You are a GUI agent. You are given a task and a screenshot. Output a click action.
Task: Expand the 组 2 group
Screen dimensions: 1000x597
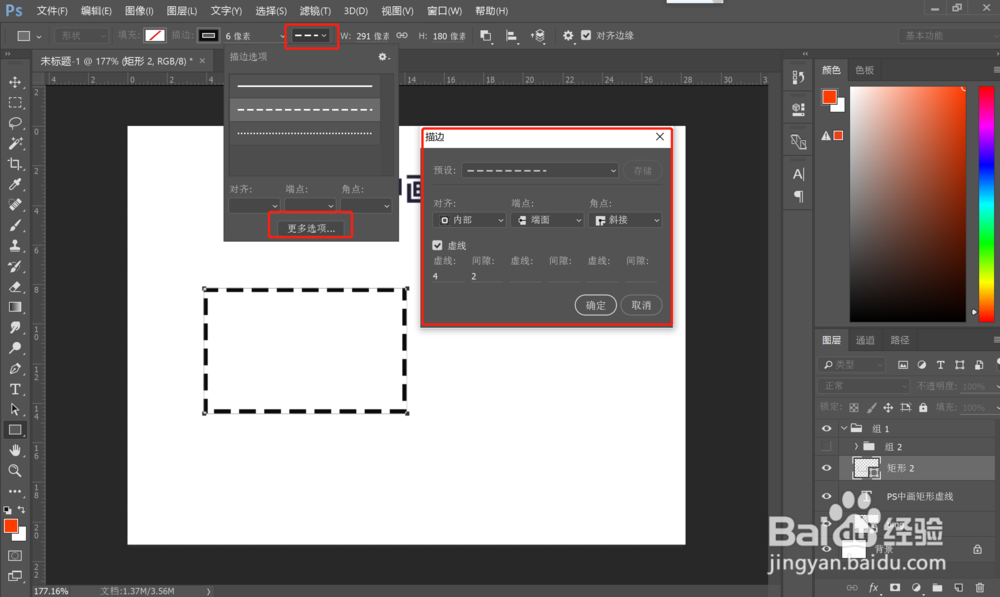(x=856, y=446)
